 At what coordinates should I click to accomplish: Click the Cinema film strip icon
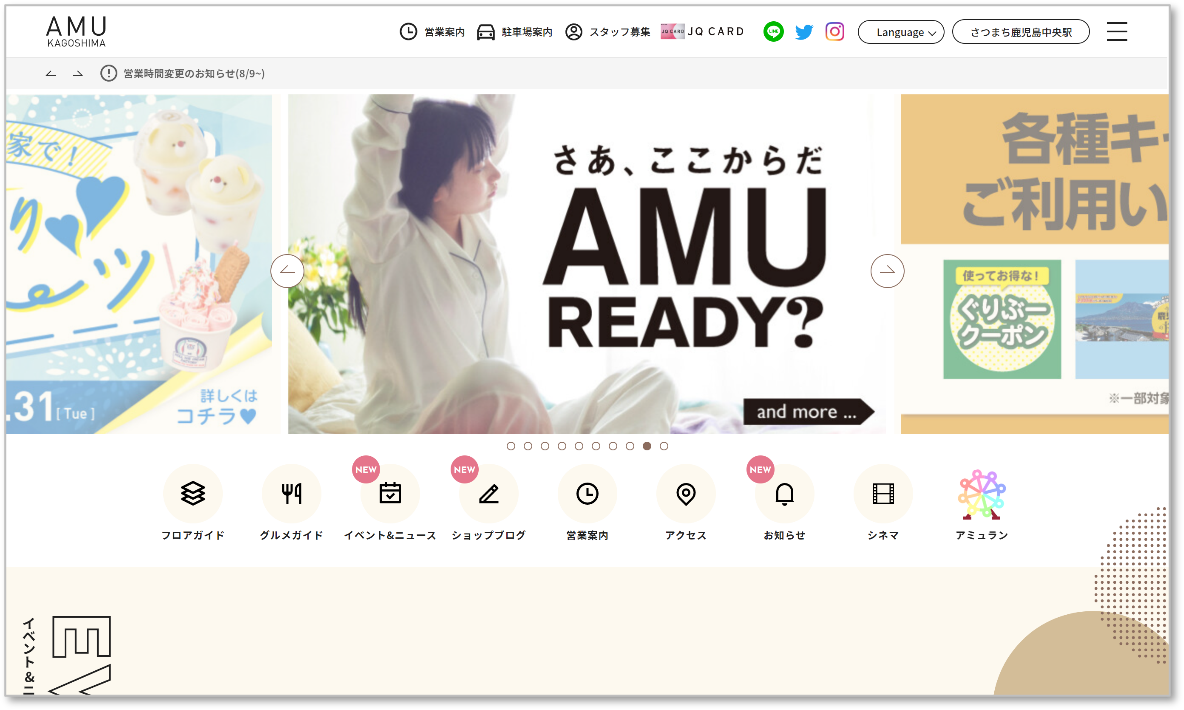click(882, 493)
